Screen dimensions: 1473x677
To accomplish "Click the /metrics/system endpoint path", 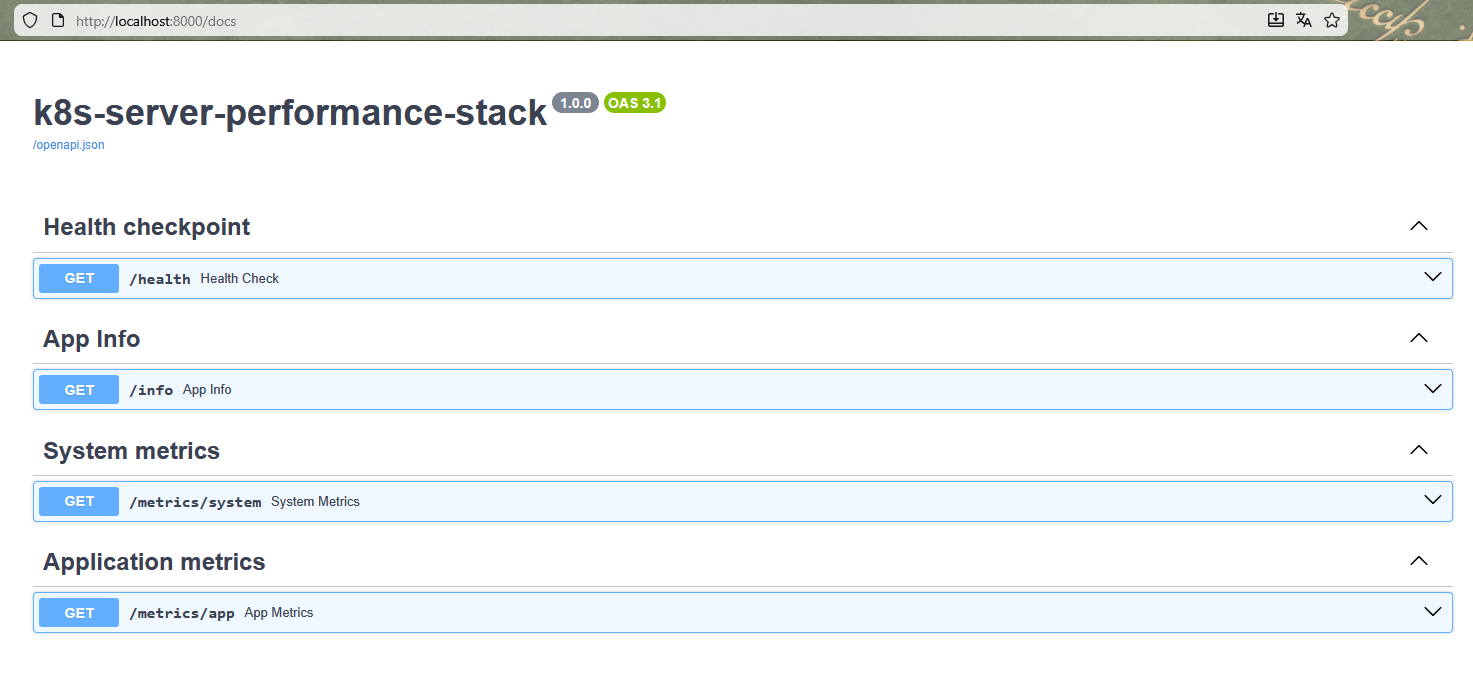I will tap(195, 502).
